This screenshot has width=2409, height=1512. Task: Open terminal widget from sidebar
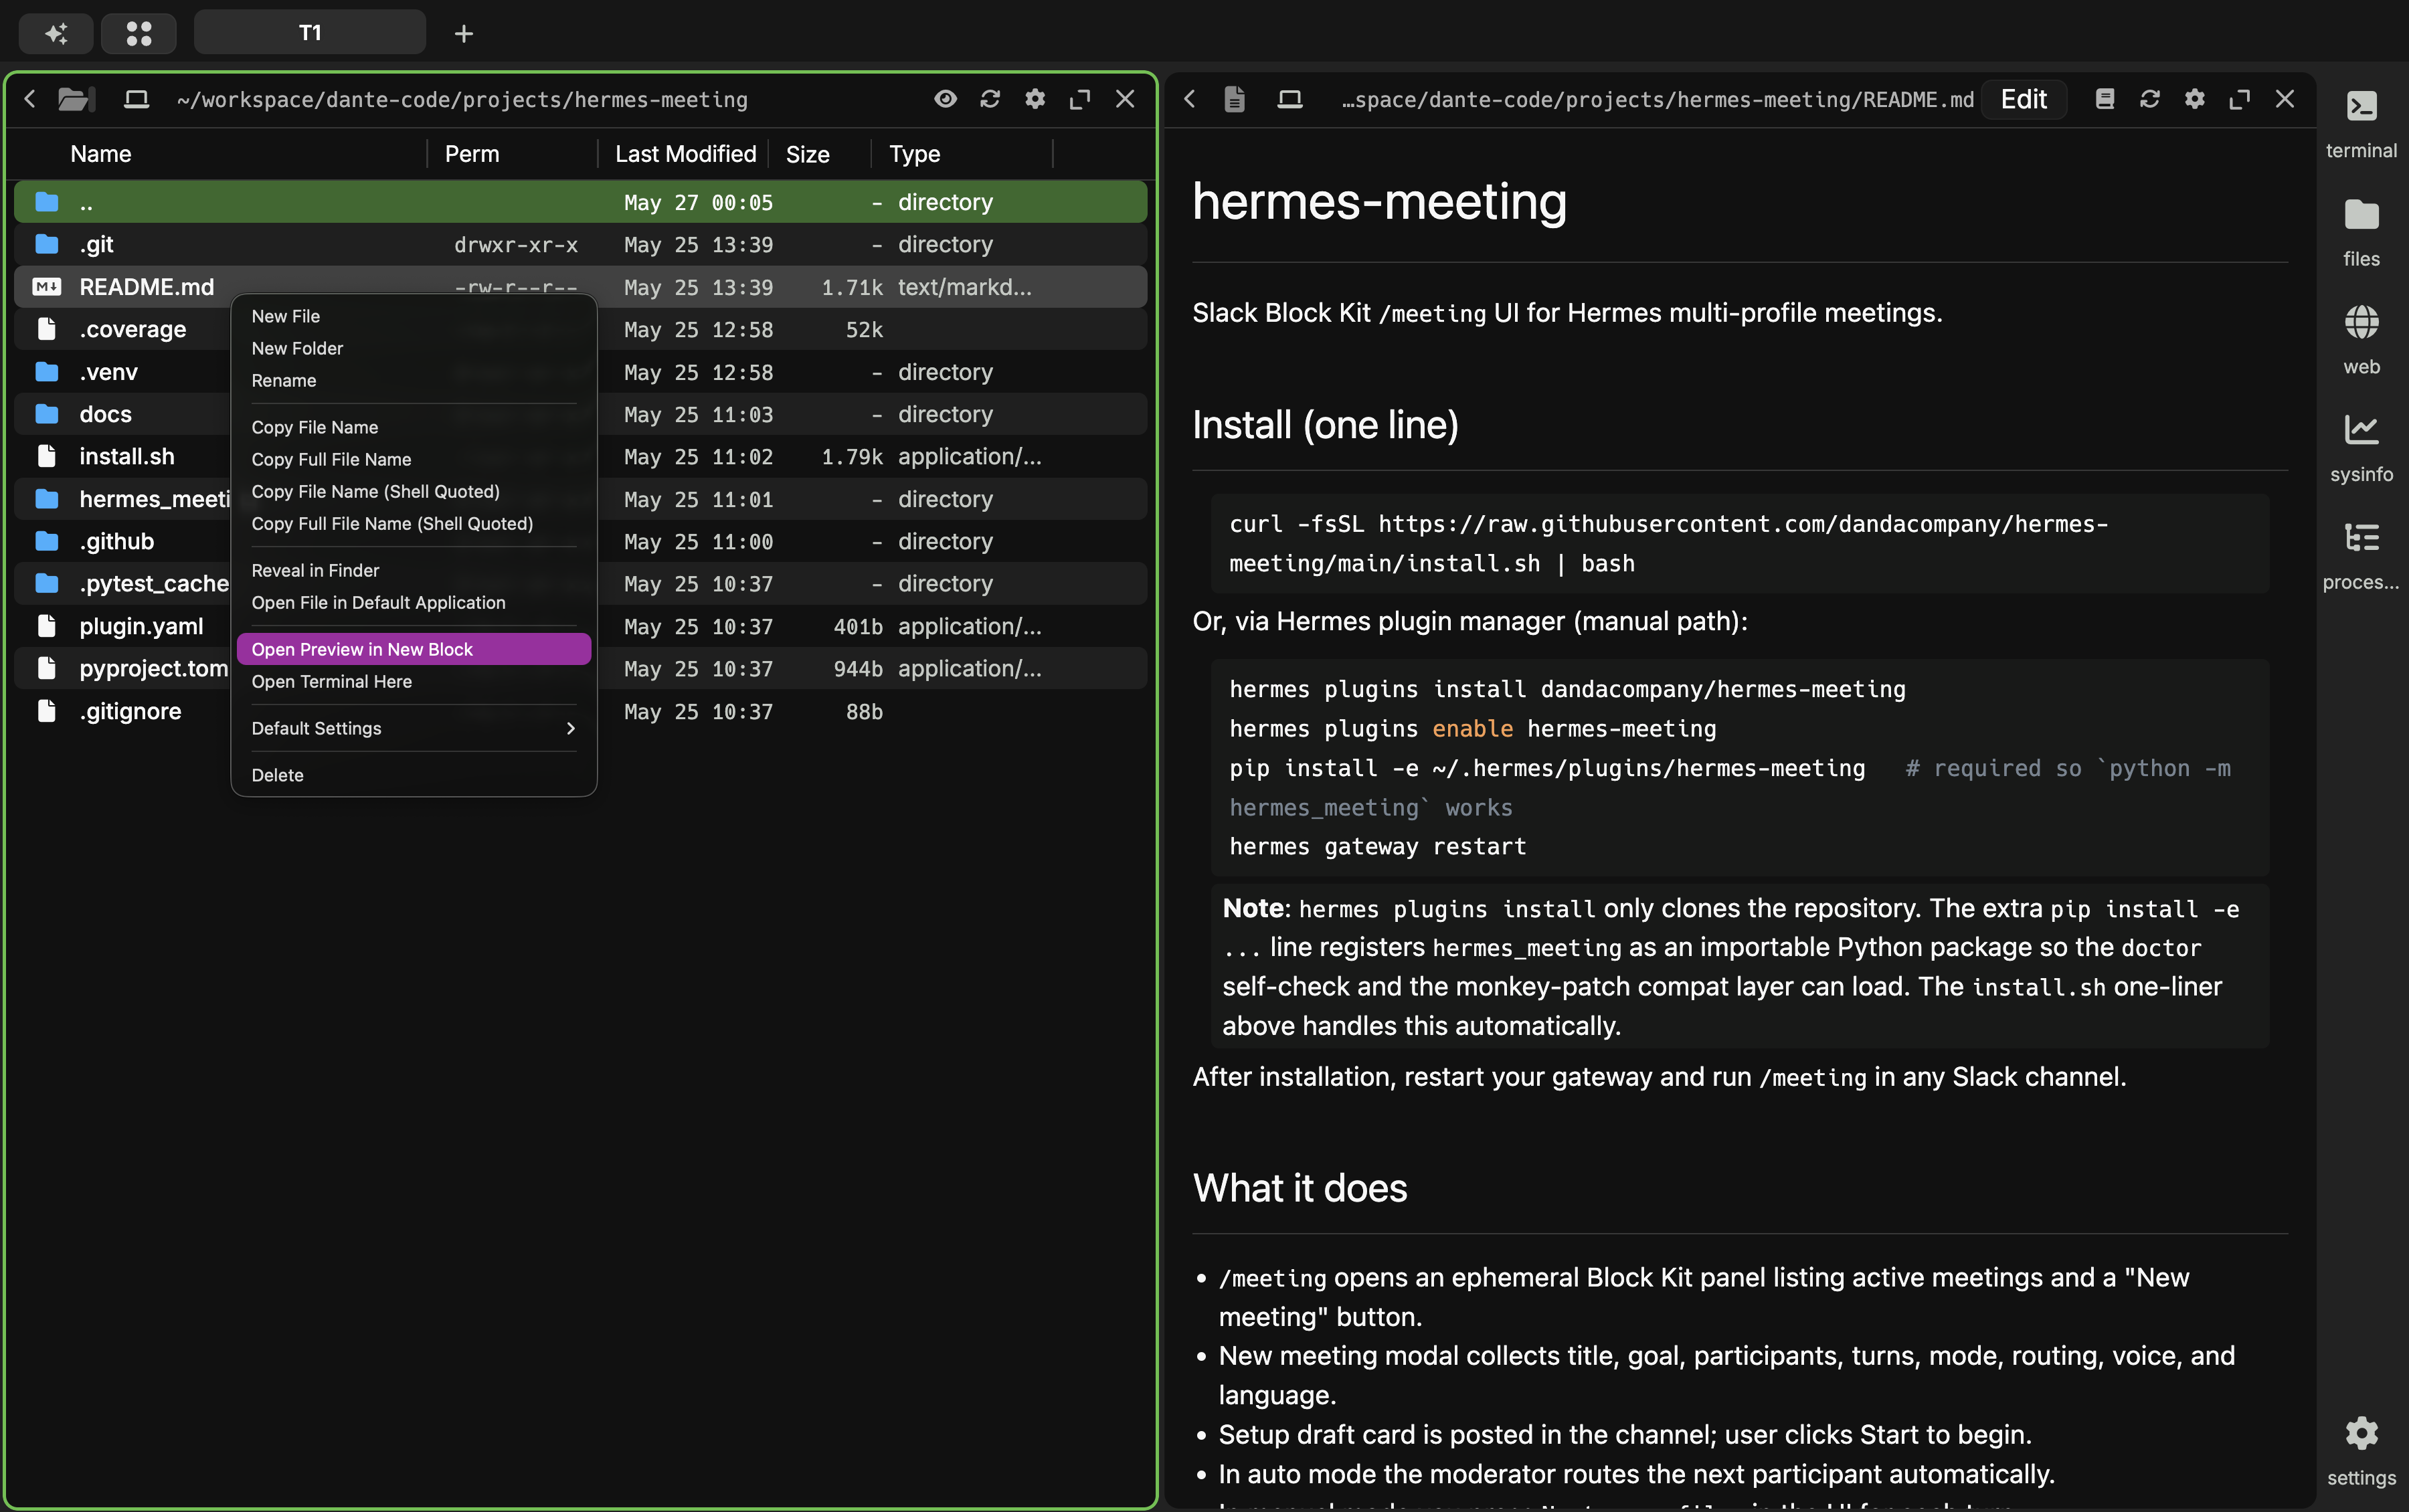click(x=2361, y=124)
